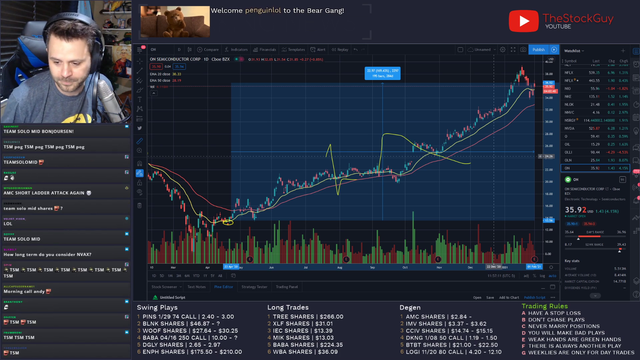Expand the key stats section chevron
640x360 pixels.
(595, 296)
